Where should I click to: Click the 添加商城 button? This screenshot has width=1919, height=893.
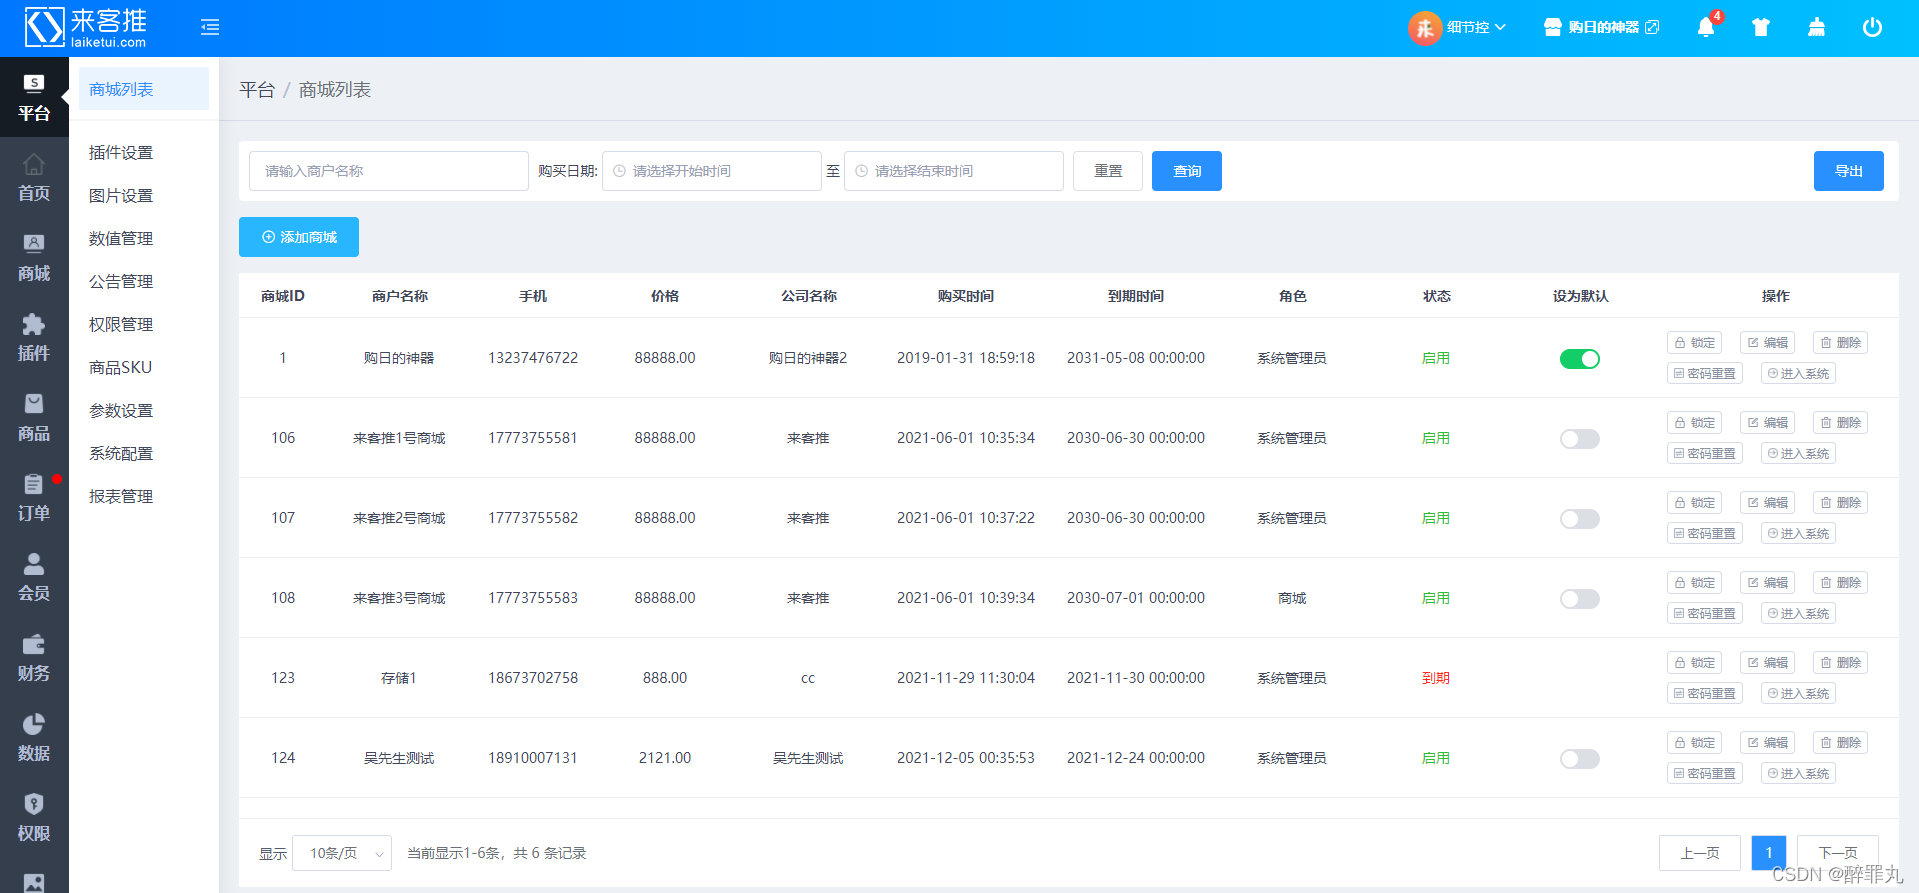299,237
